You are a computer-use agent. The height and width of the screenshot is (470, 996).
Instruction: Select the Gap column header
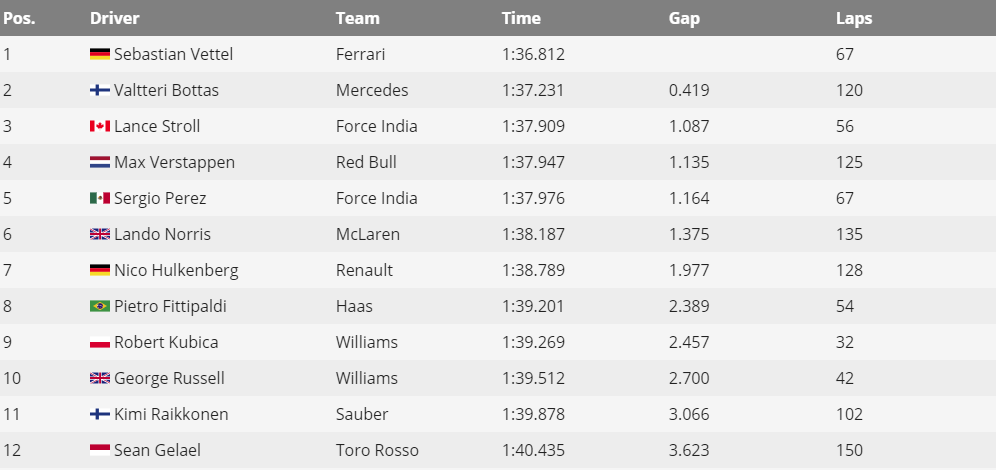point(684,18)
